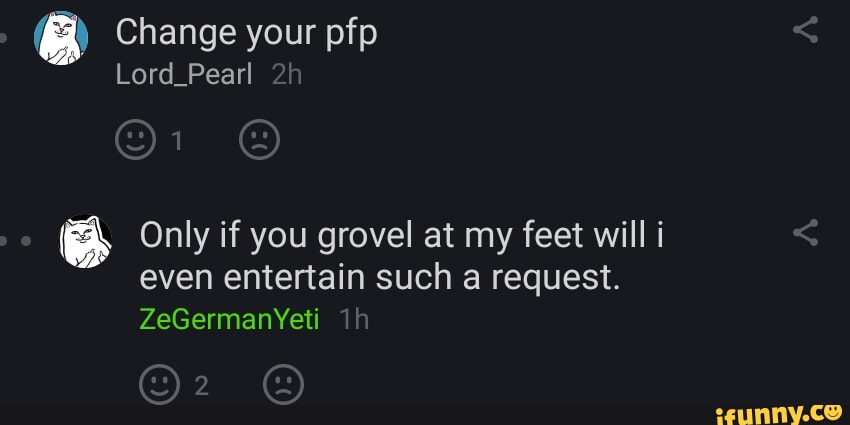The width and height of the screenshot is (850, 425).
Task: Click the frown face under ZeGermanYeti's reply
Action: pyautogui.click(x=283, y=384)
